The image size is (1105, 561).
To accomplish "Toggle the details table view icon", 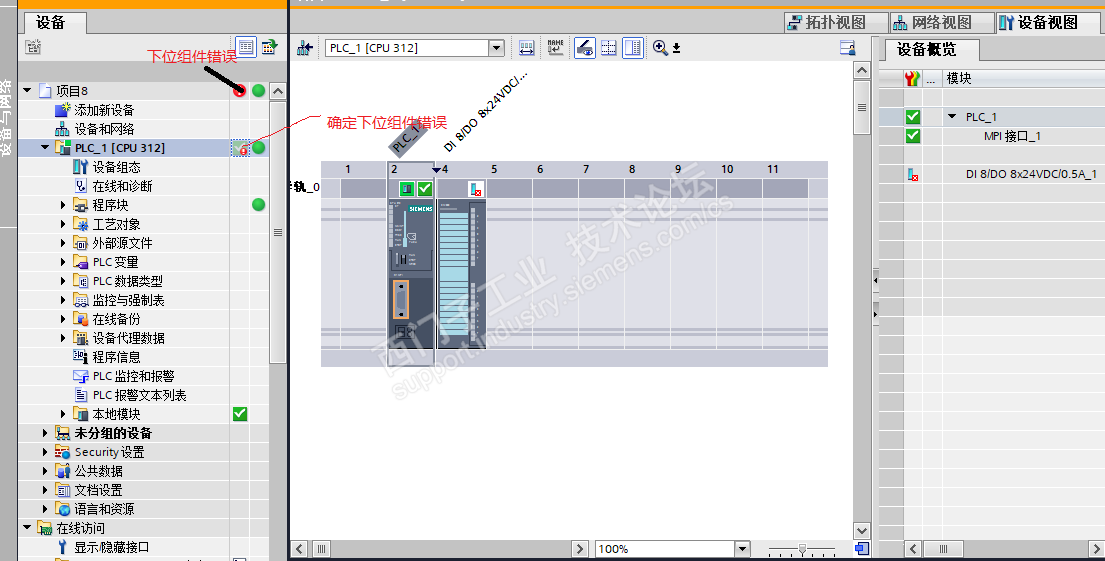I will (246, 47).
